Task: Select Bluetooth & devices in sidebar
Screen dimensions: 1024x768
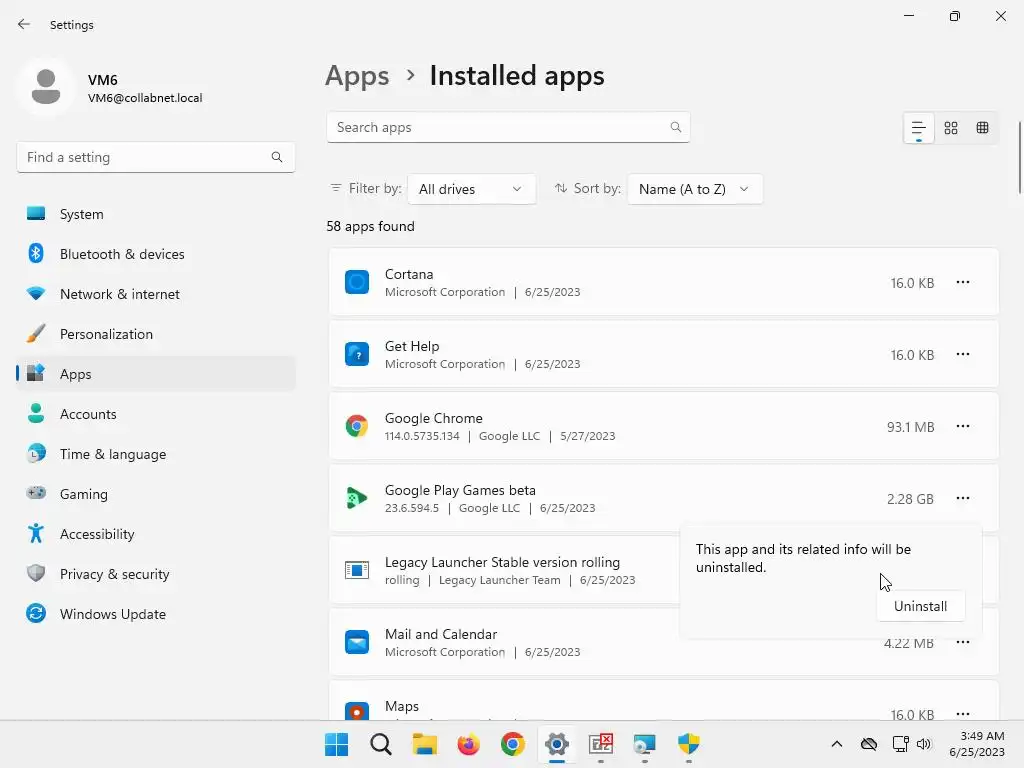Action: coord(122,254)
